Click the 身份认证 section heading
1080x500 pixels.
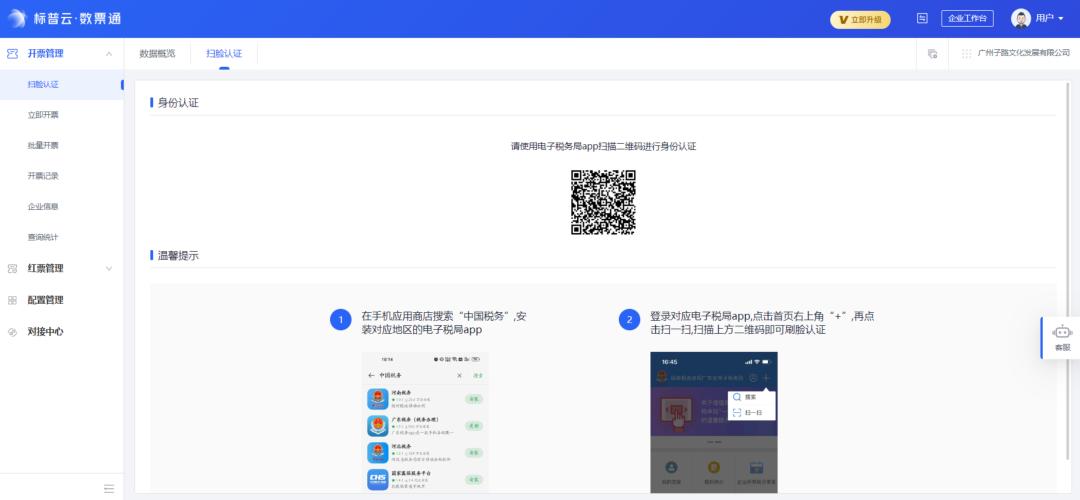point(178,103)
